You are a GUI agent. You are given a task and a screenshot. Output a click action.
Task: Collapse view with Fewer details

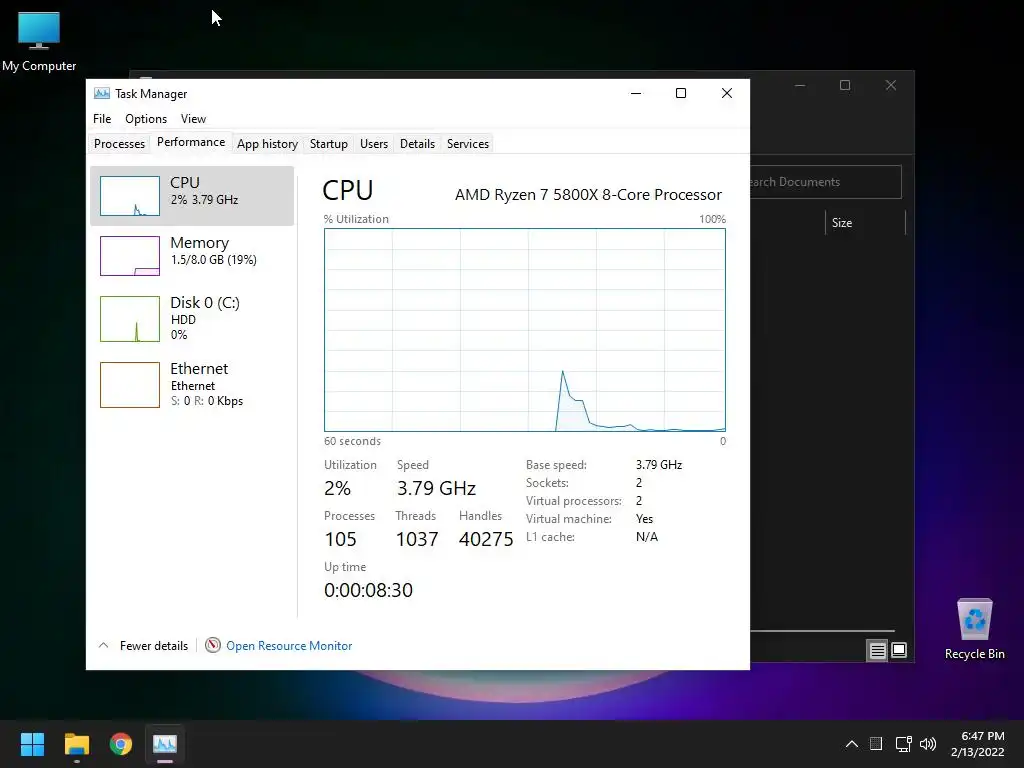pyautogui.click(x=143, y=646)
